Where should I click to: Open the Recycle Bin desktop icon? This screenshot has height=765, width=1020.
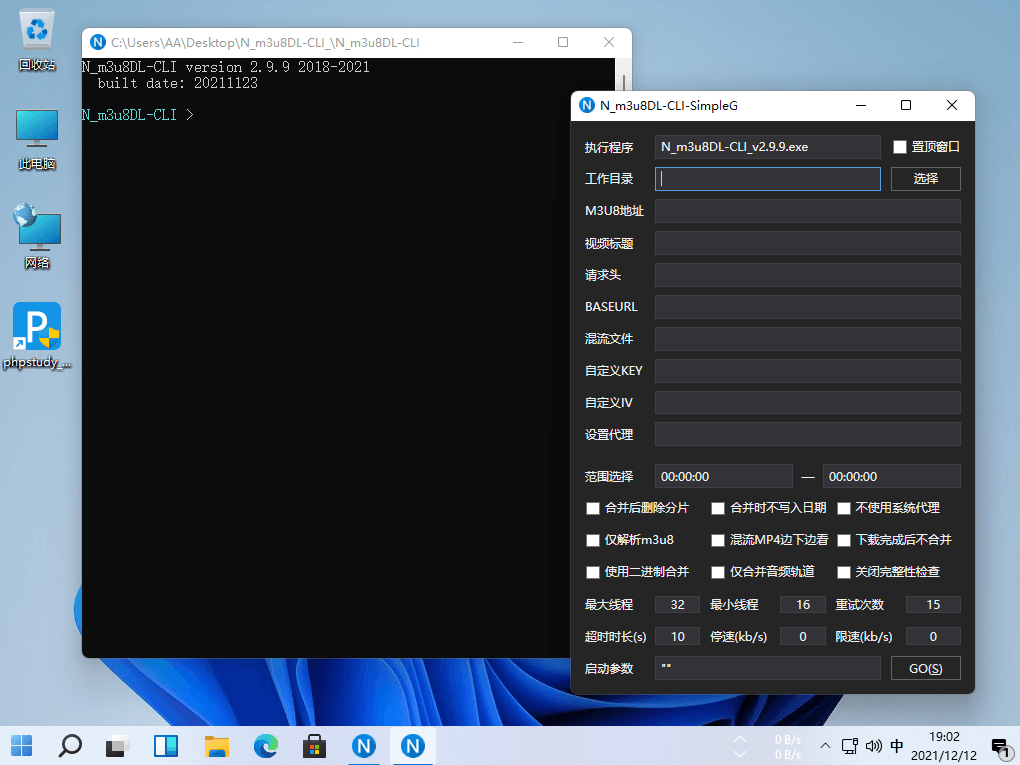coord(37,40)
